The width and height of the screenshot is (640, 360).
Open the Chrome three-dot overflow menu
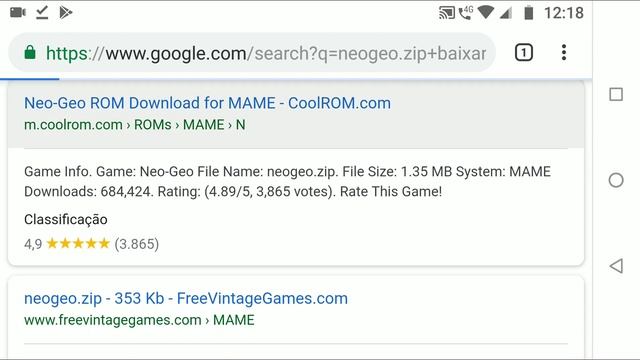(x=564, y=53)
